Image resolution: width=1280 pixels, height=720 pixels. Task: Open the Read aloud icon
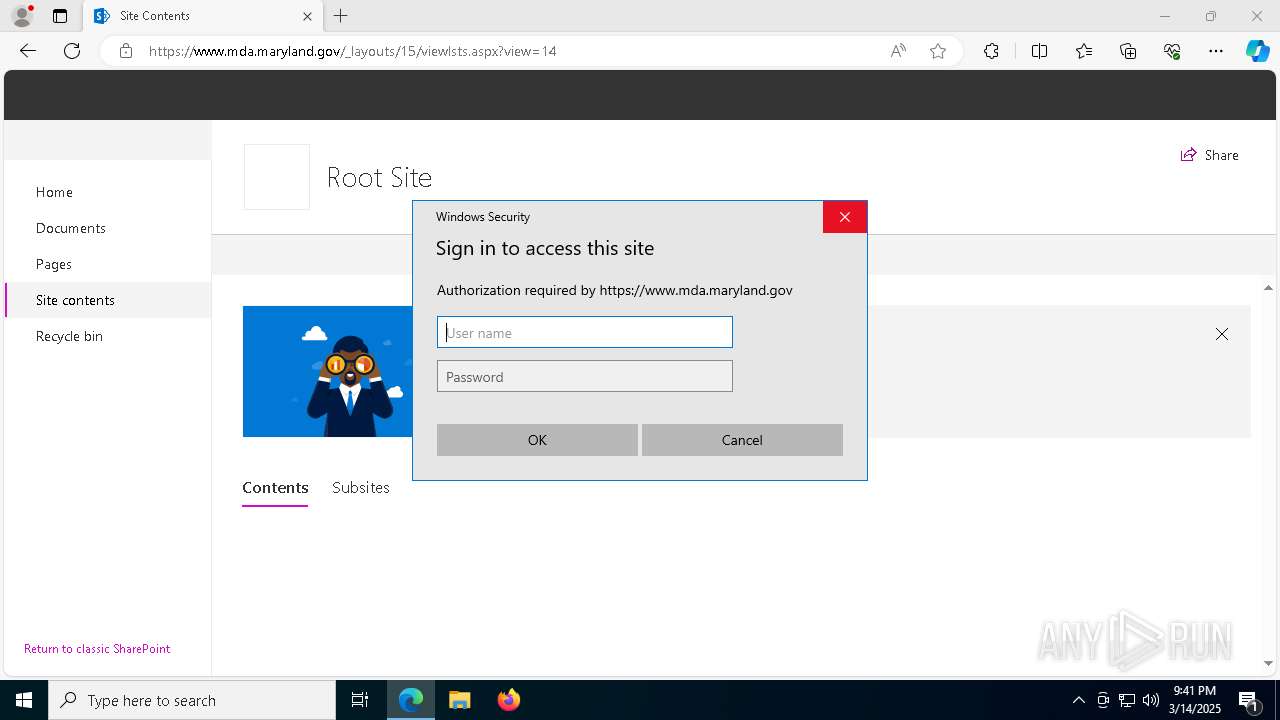pyautogui.click(x=898, y=51)
